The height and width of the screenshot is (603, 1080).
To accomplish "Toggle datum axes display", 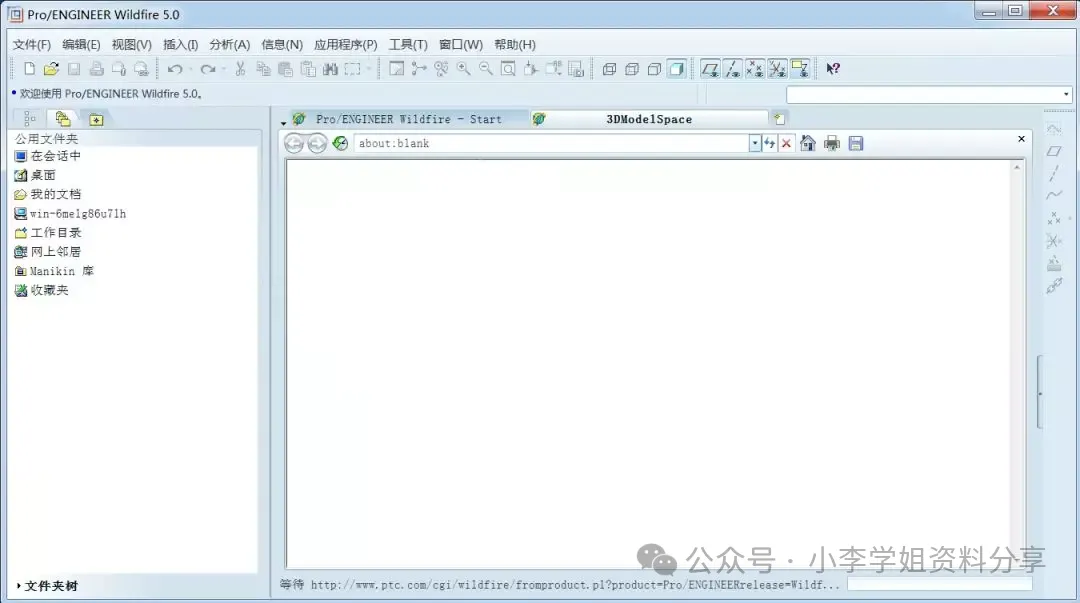I will 732,68.
